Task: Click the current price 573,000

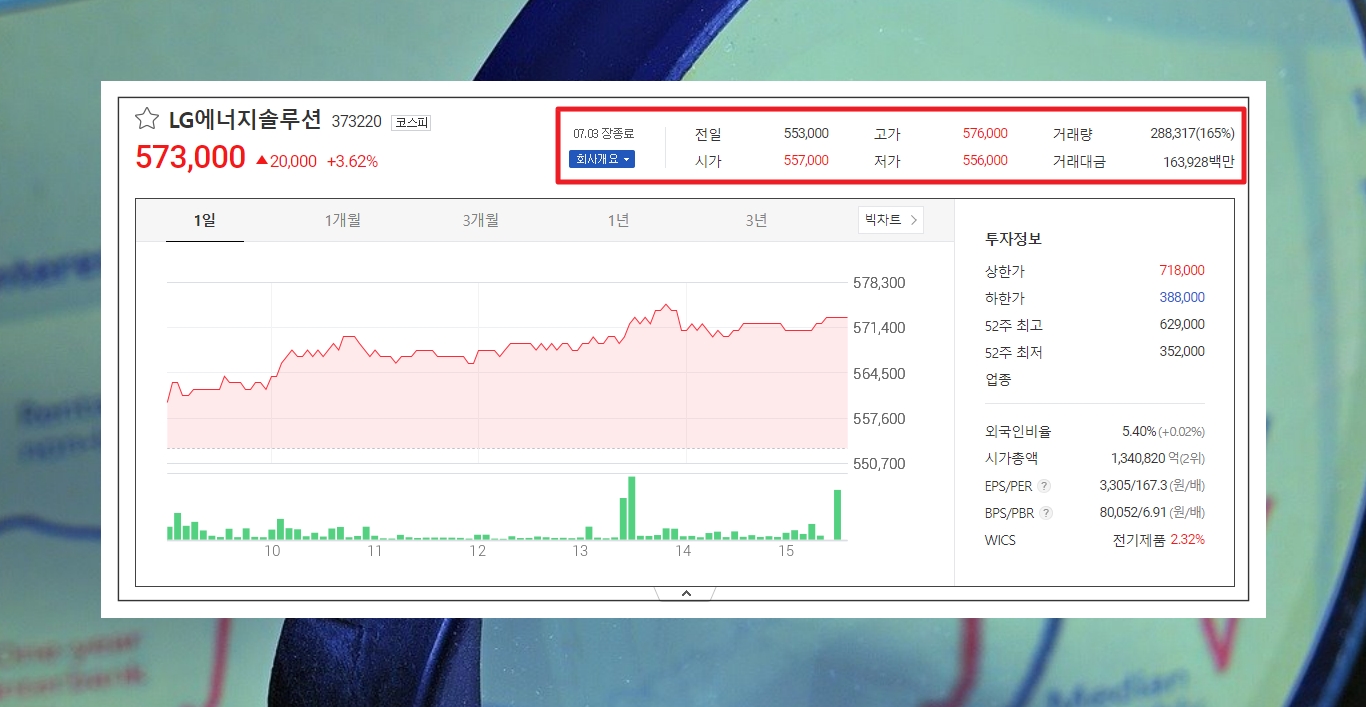Action: [190, 157]
